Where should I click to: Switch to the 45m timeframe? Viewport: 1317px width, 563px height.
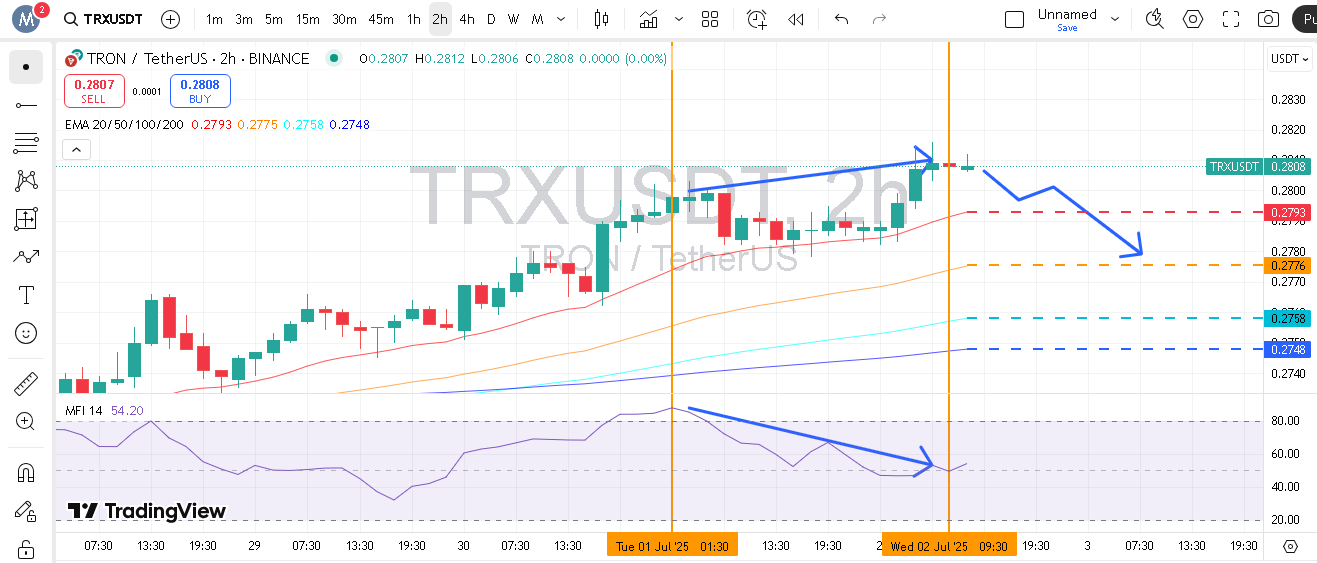pyautogui.click(x=380, y=19)
